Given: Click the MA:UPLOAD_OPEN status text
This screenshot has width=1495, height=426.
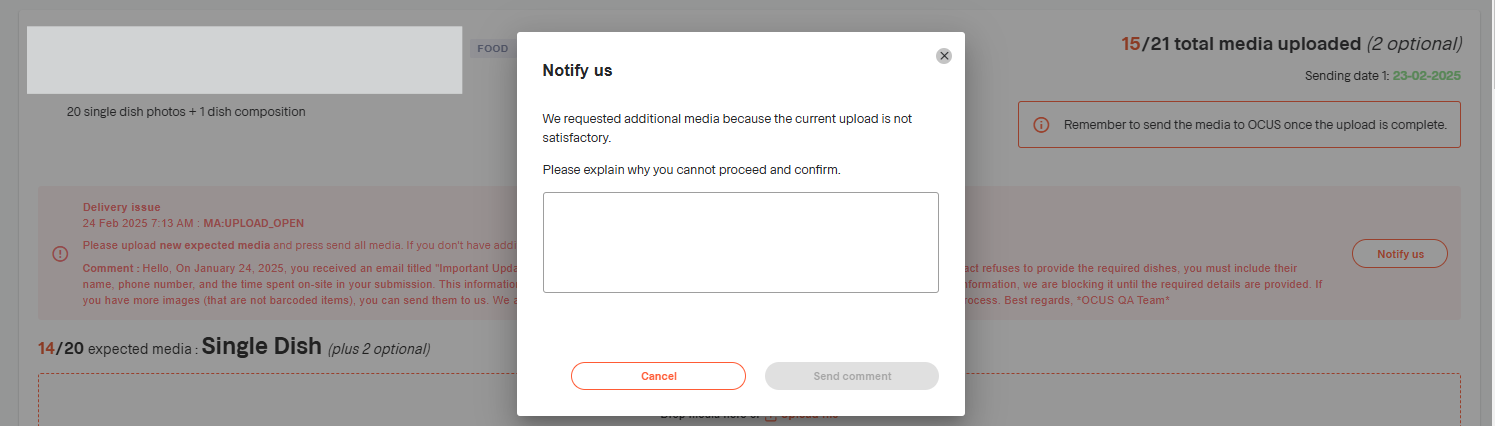Looking at the screenshot, I should (x=253, y=223).
